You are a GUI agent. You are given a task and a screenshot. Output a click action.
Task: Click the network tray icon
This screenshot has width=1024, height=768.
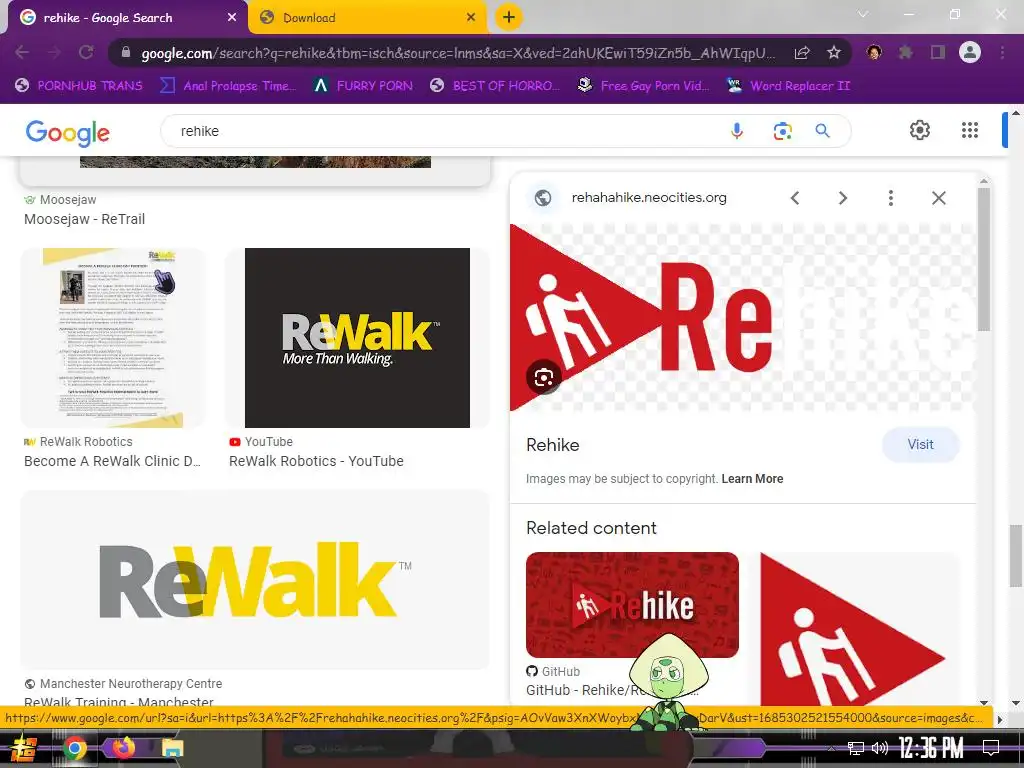click(x=856, y=748)
